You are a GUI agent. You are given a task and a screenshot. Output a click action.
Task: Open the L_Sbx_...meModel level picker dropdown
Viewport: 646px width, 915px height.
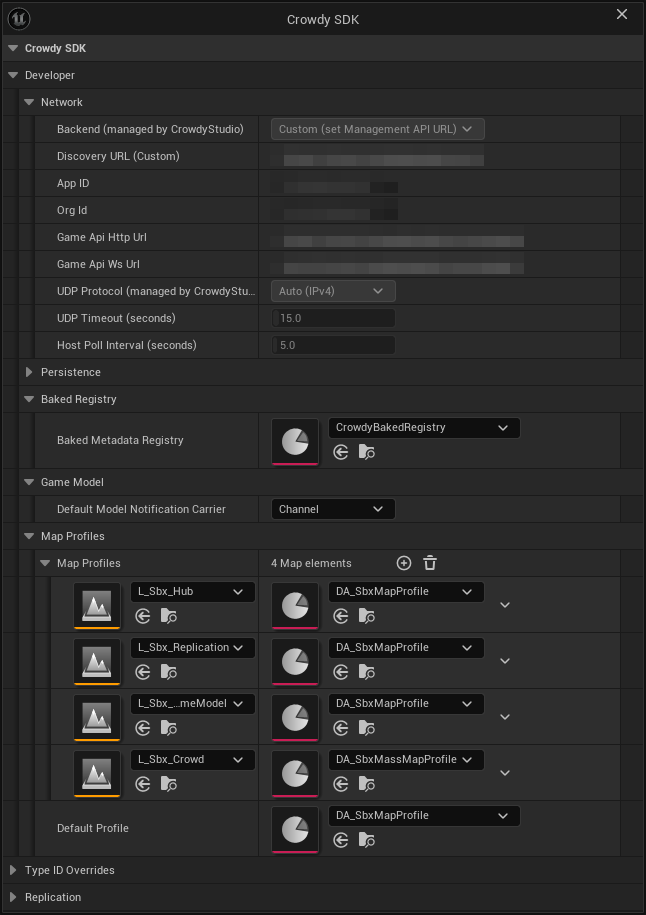coord(193,704)
